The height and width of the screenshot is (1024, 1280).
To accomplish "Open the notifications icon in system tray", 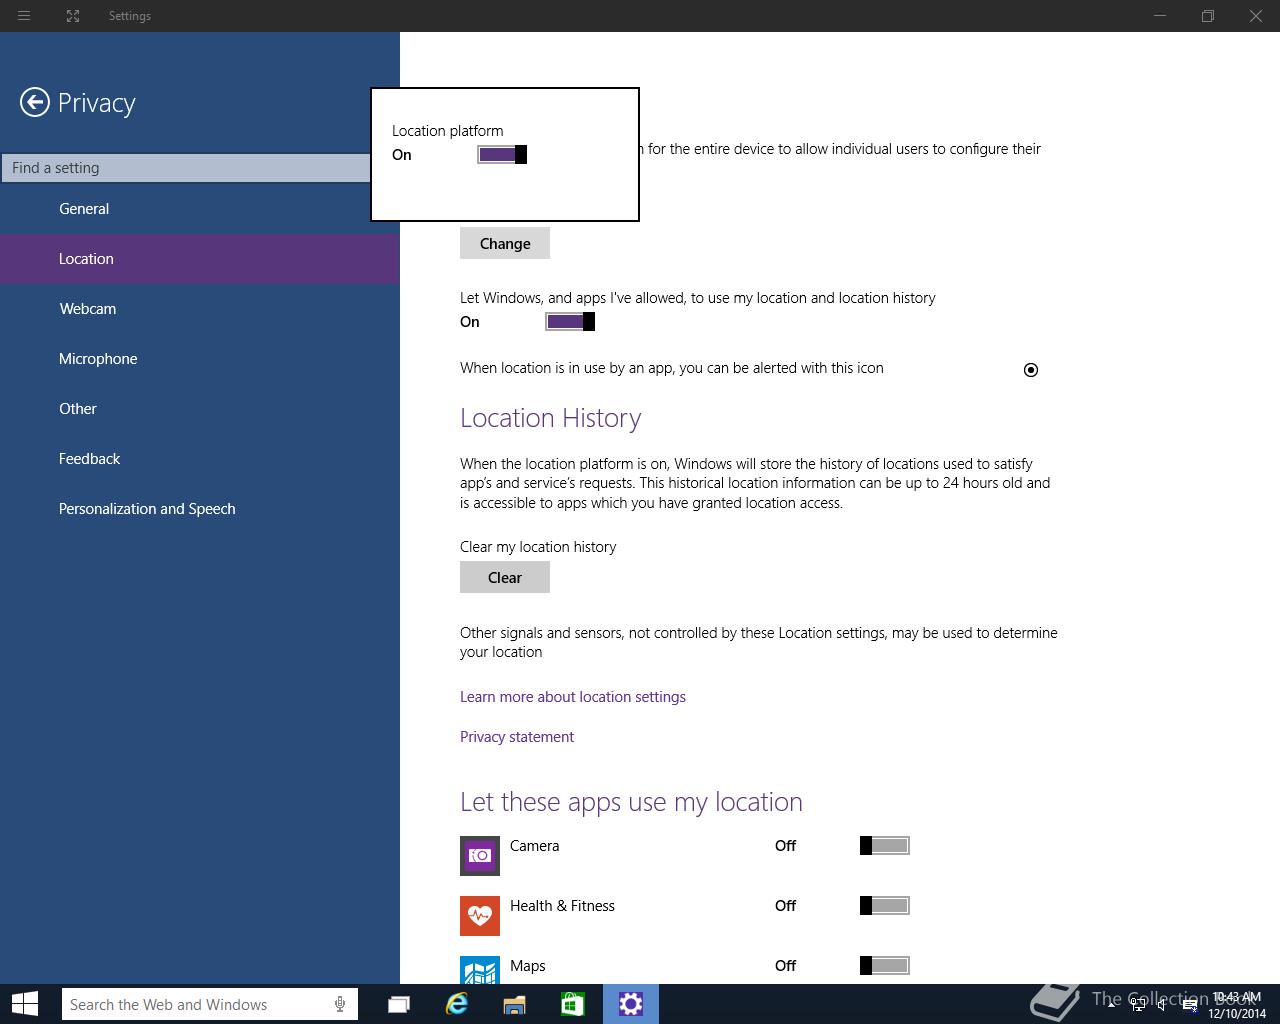I will click(1190, 1005).
